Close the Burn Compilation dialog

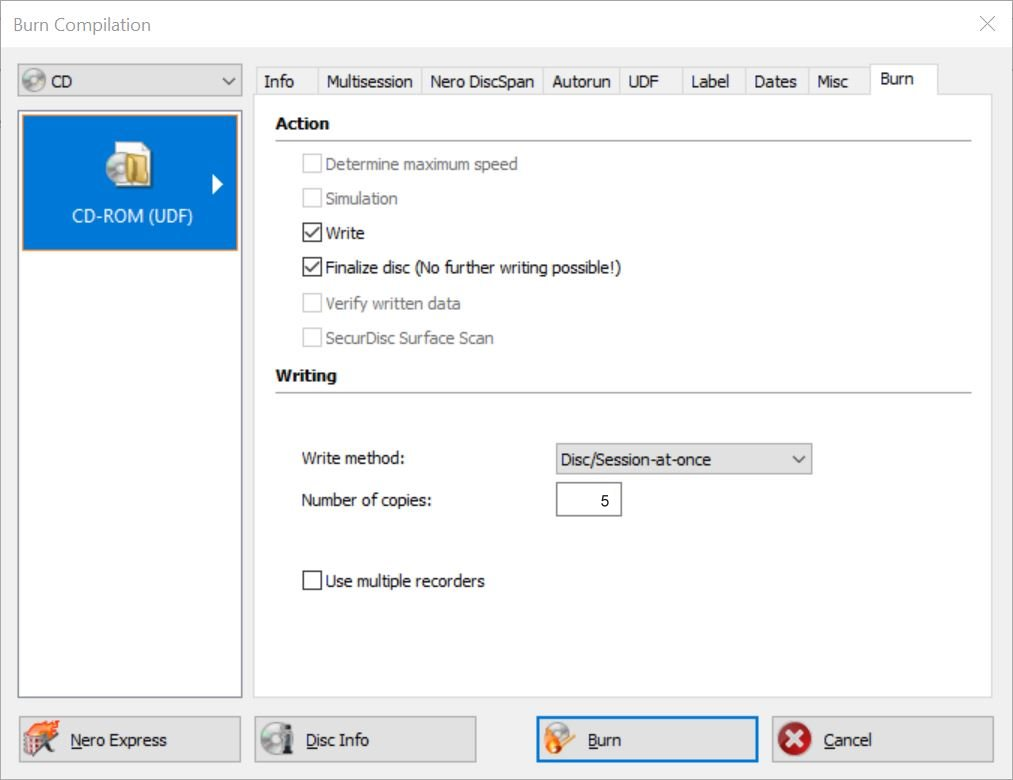987,24
